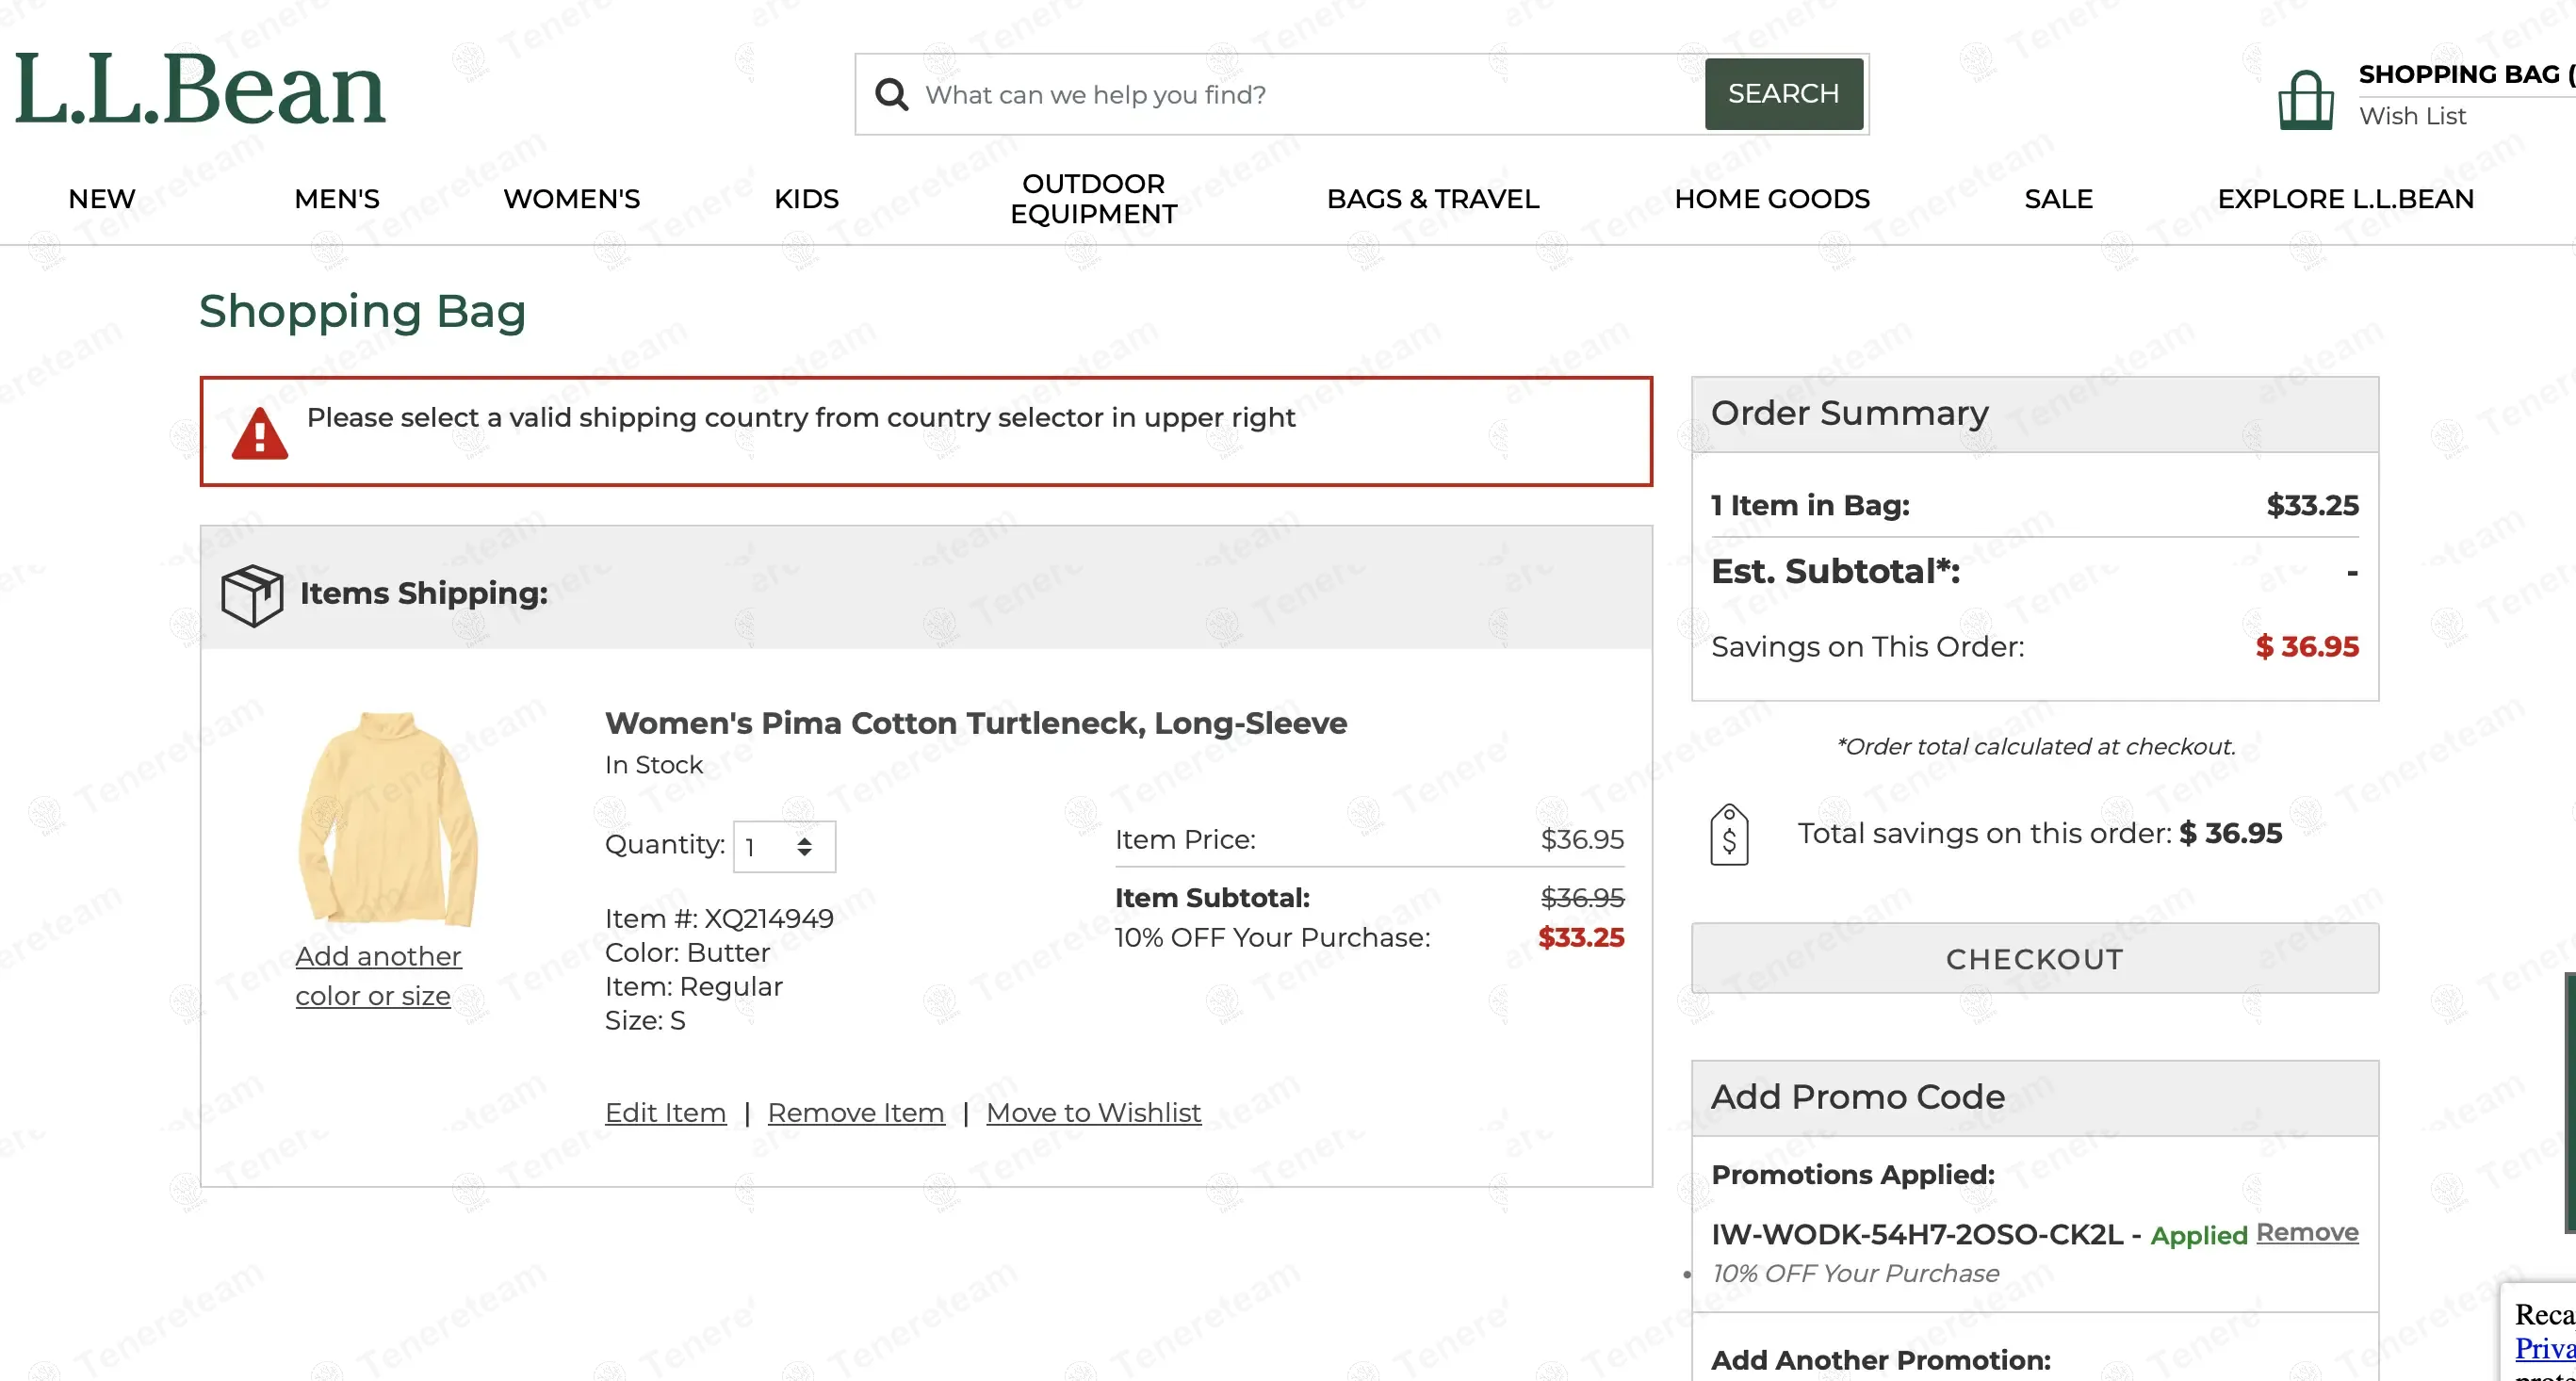Open the Bags & Travel menu
Screen dimensions: 2576x1381
(1432, 199)
